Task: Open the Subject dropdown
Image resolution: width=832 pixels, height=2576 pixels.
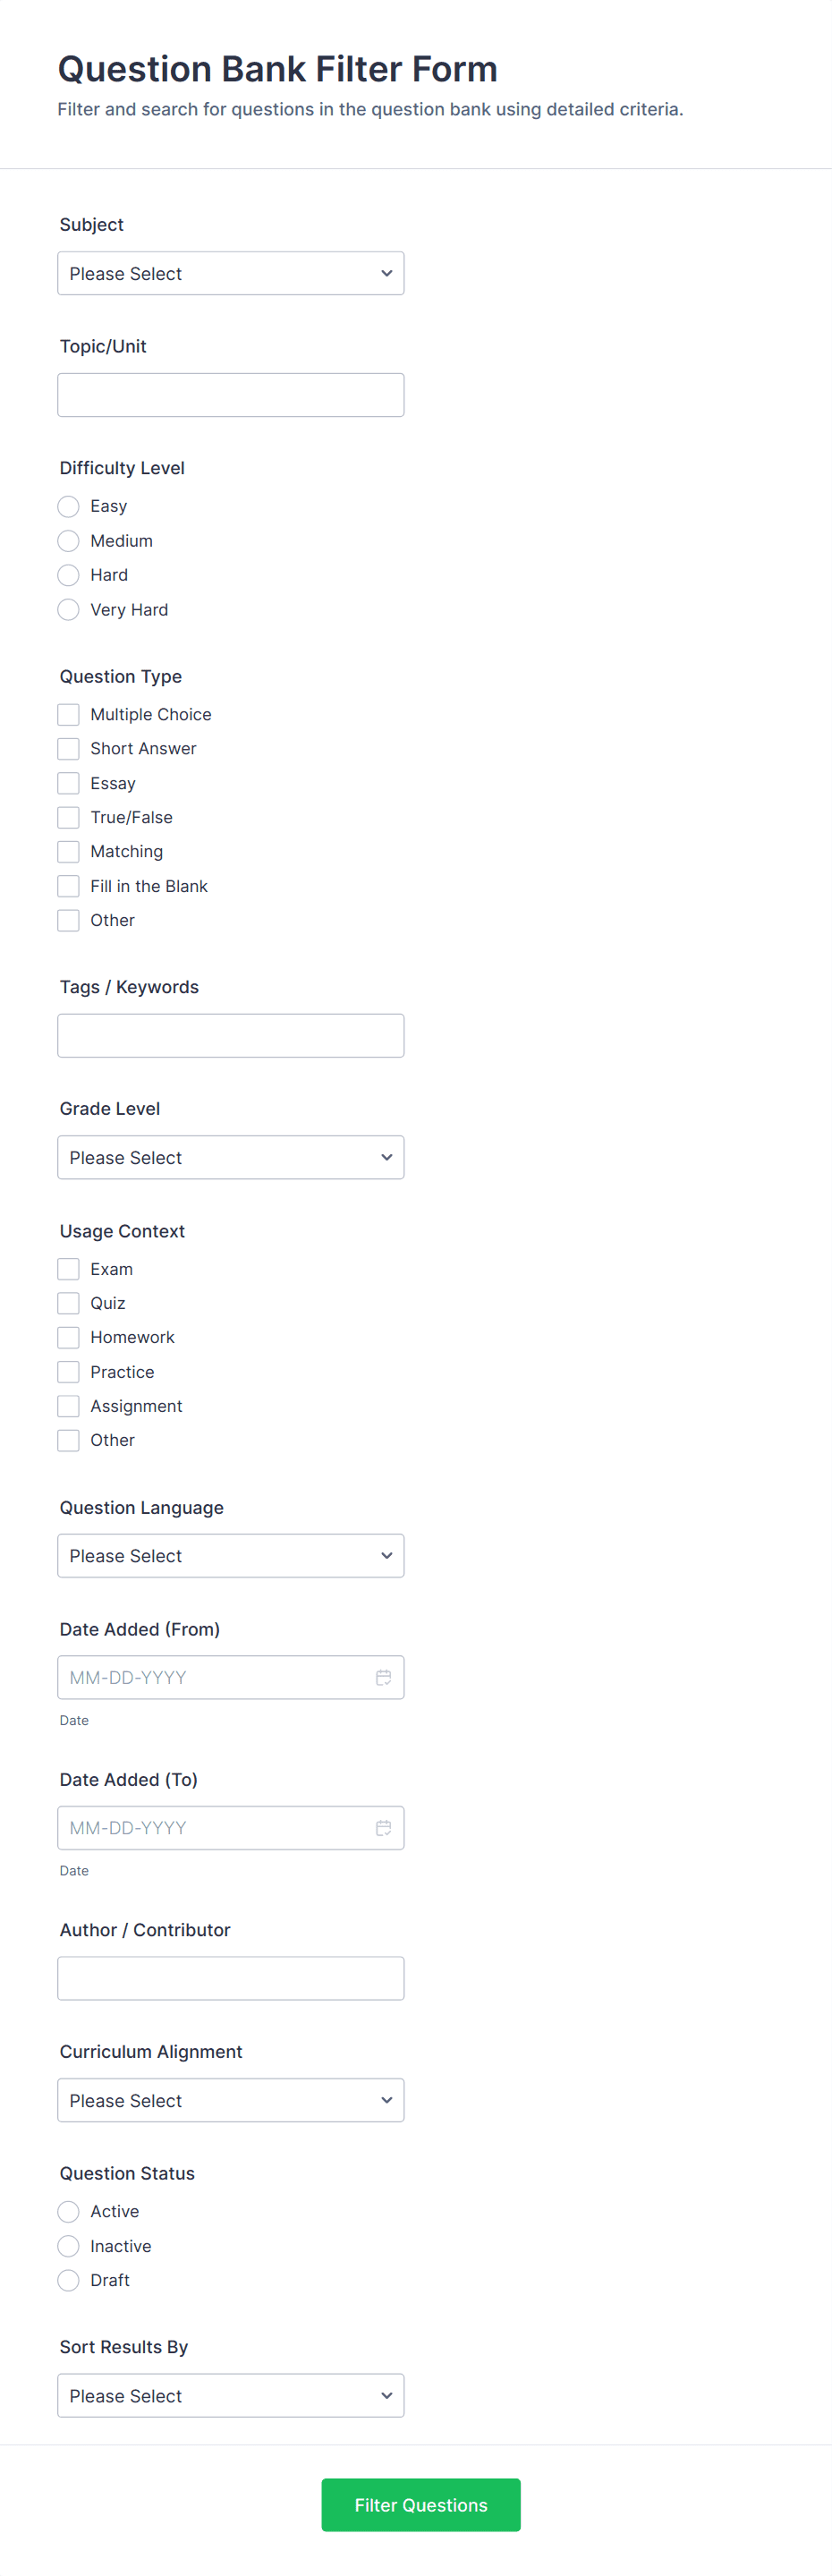Action: point(231,273)
